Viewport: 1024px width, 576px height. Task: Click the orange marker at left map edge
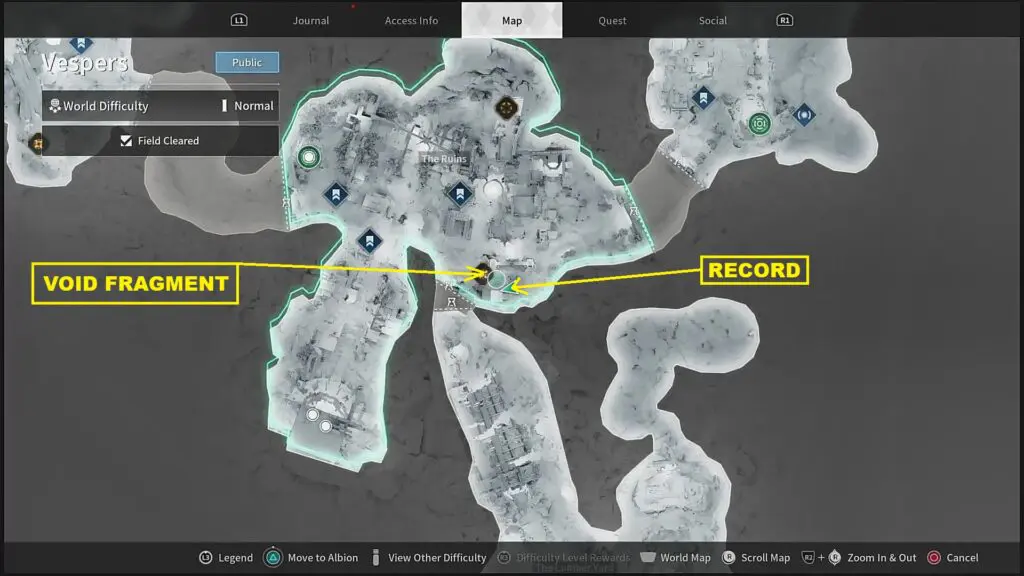tap(38, 143)
